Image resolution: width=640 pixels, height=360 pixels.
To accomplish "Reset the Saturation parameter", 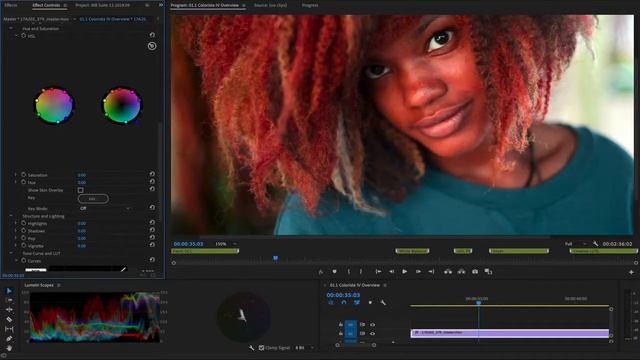I will tap(152, 174).
